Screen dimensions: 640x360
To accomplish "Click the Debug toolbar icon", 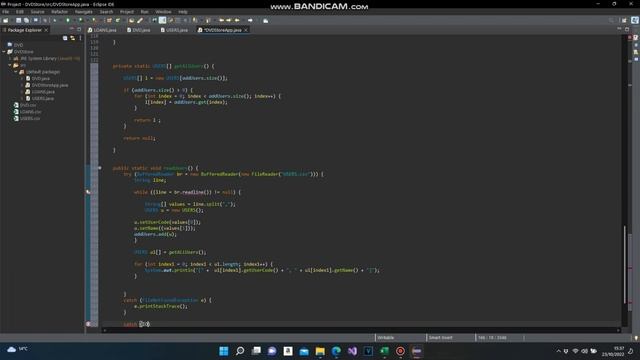I will (x=55, y=20).
